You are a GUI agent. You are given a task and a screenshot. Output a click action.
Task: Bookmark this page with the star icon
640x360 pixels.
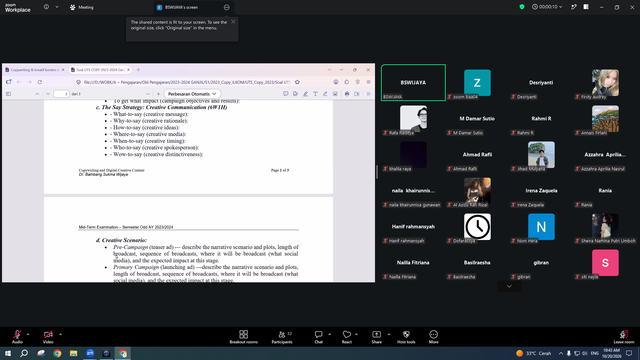(297, 82)
